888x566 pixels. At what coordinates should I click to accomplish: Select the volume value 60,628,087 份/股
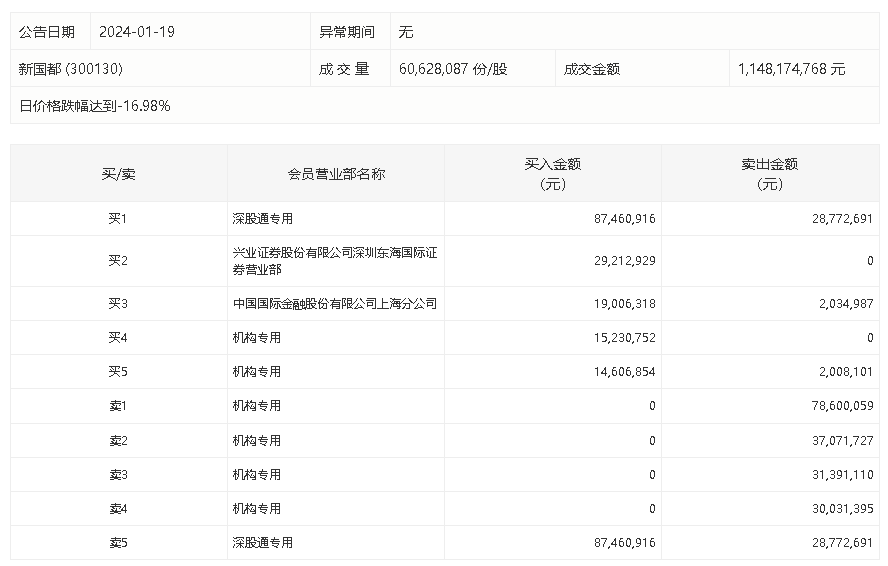coord(453,69)
